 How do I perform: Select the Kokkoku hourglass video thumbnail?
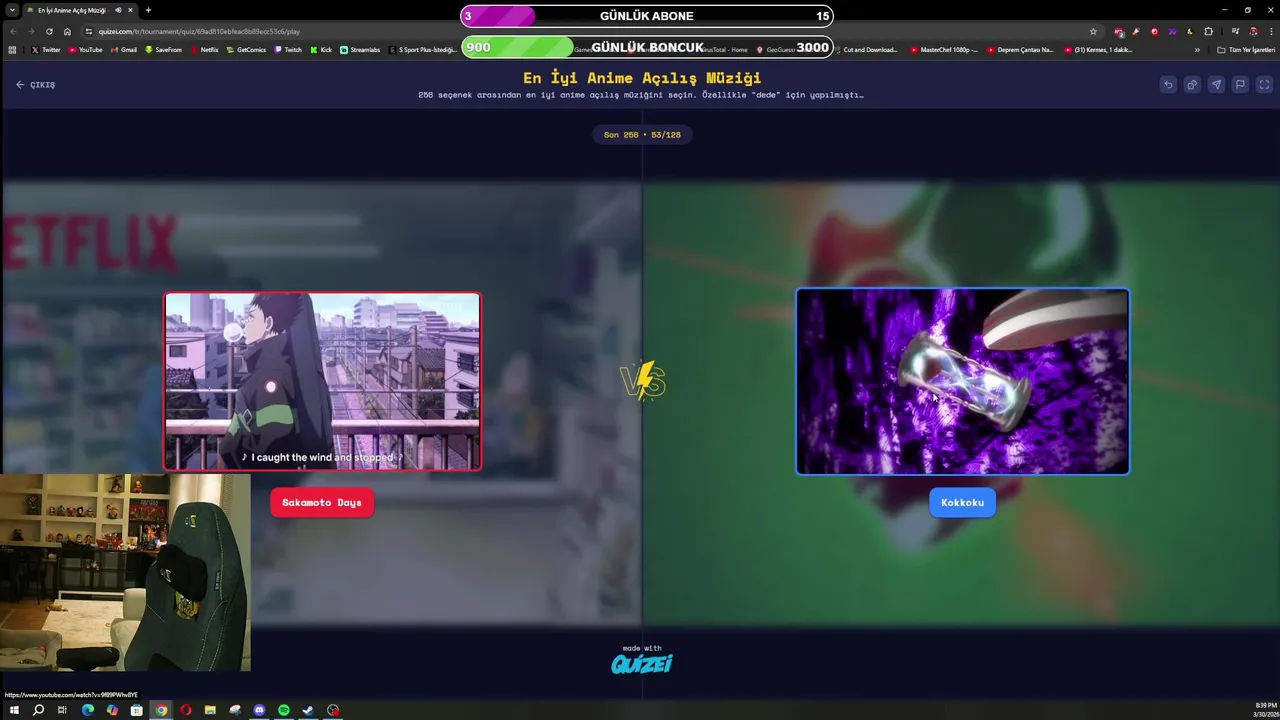pyautogui.click(x=962, y=381)
